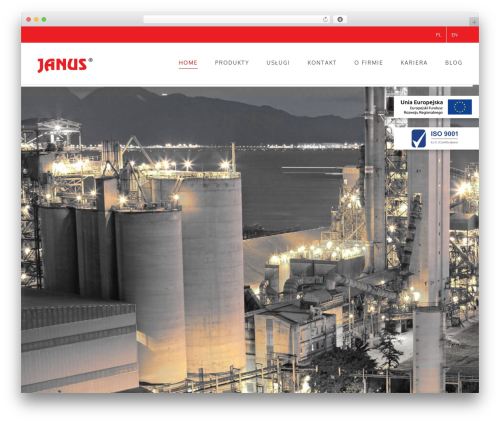Image resolution: width=500 pixels, height=423 pixels.
Task: Reload the page in browser bar
Action: [325, 19]
